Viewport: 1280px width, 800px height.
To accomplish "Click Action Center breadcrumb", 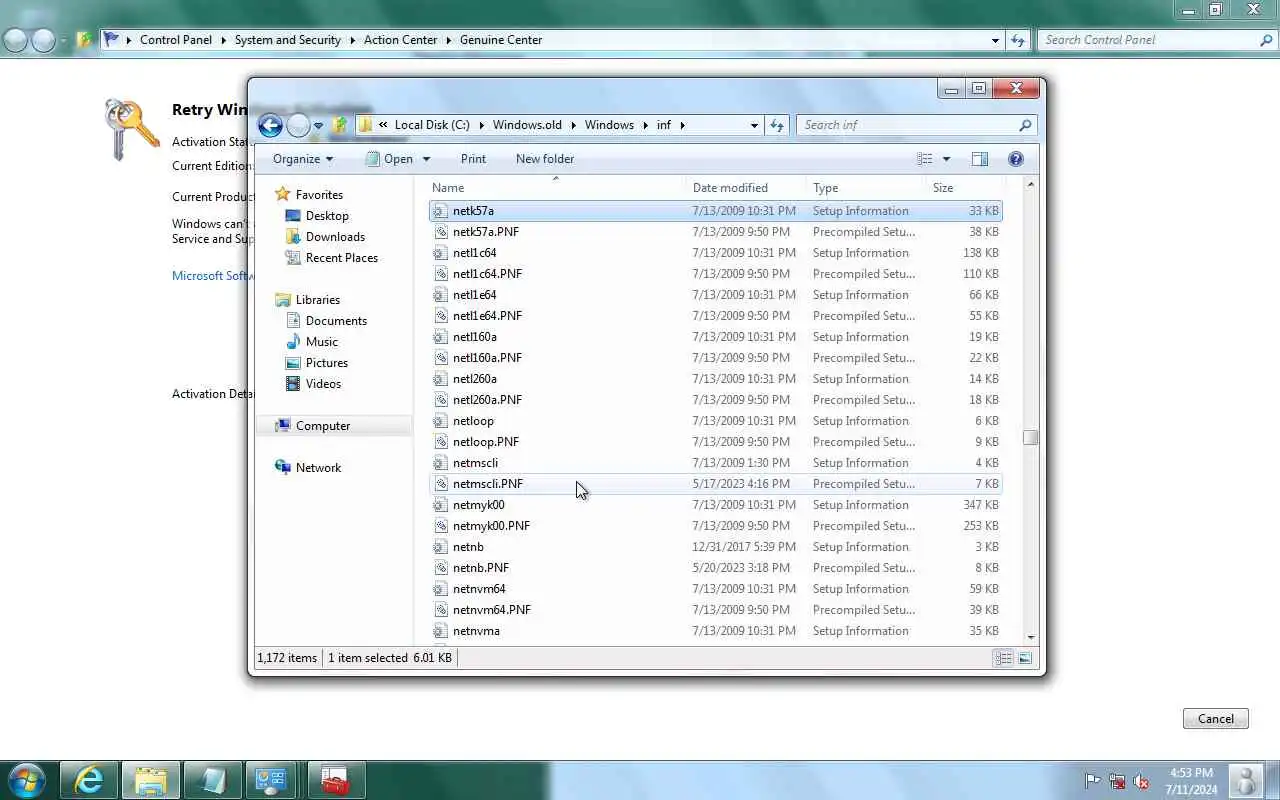I will 400,40.
